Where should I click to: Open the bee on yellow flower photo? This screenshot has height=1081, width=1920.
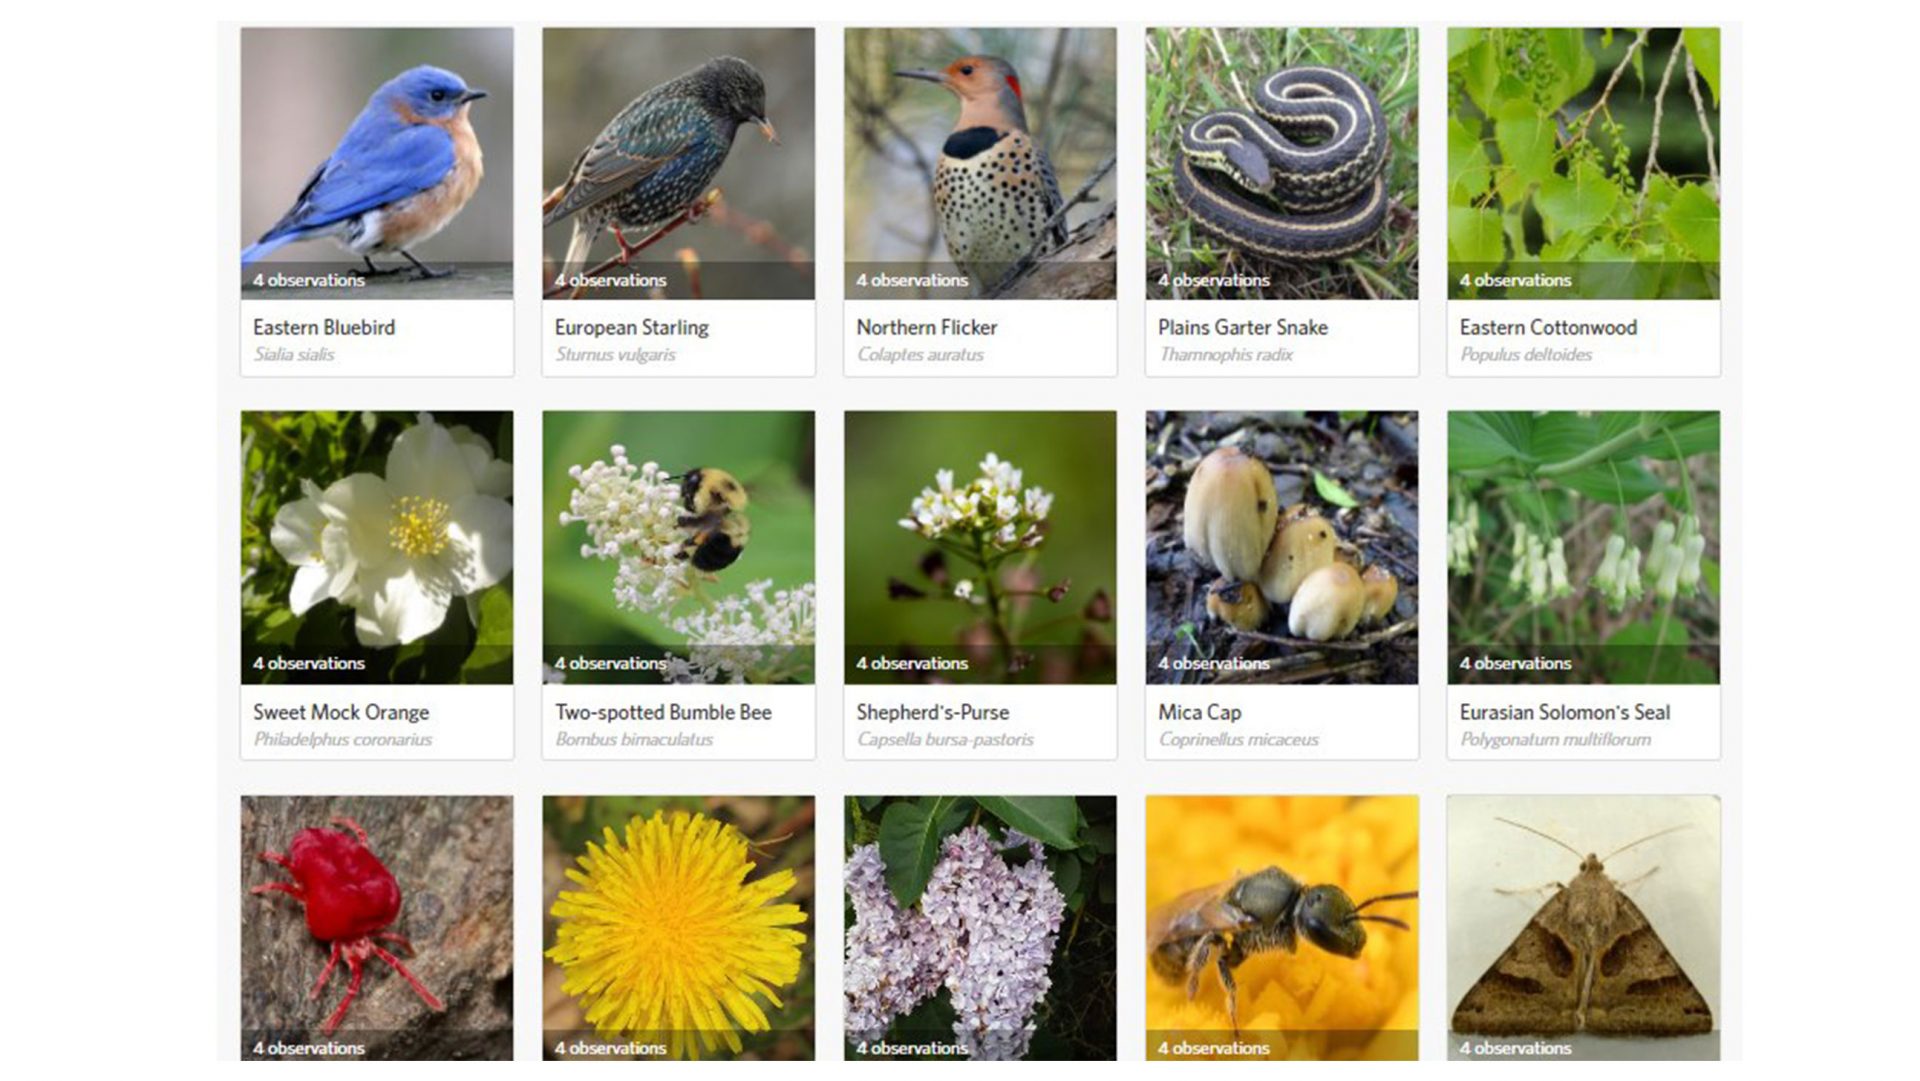click(x=1282, y=928)
